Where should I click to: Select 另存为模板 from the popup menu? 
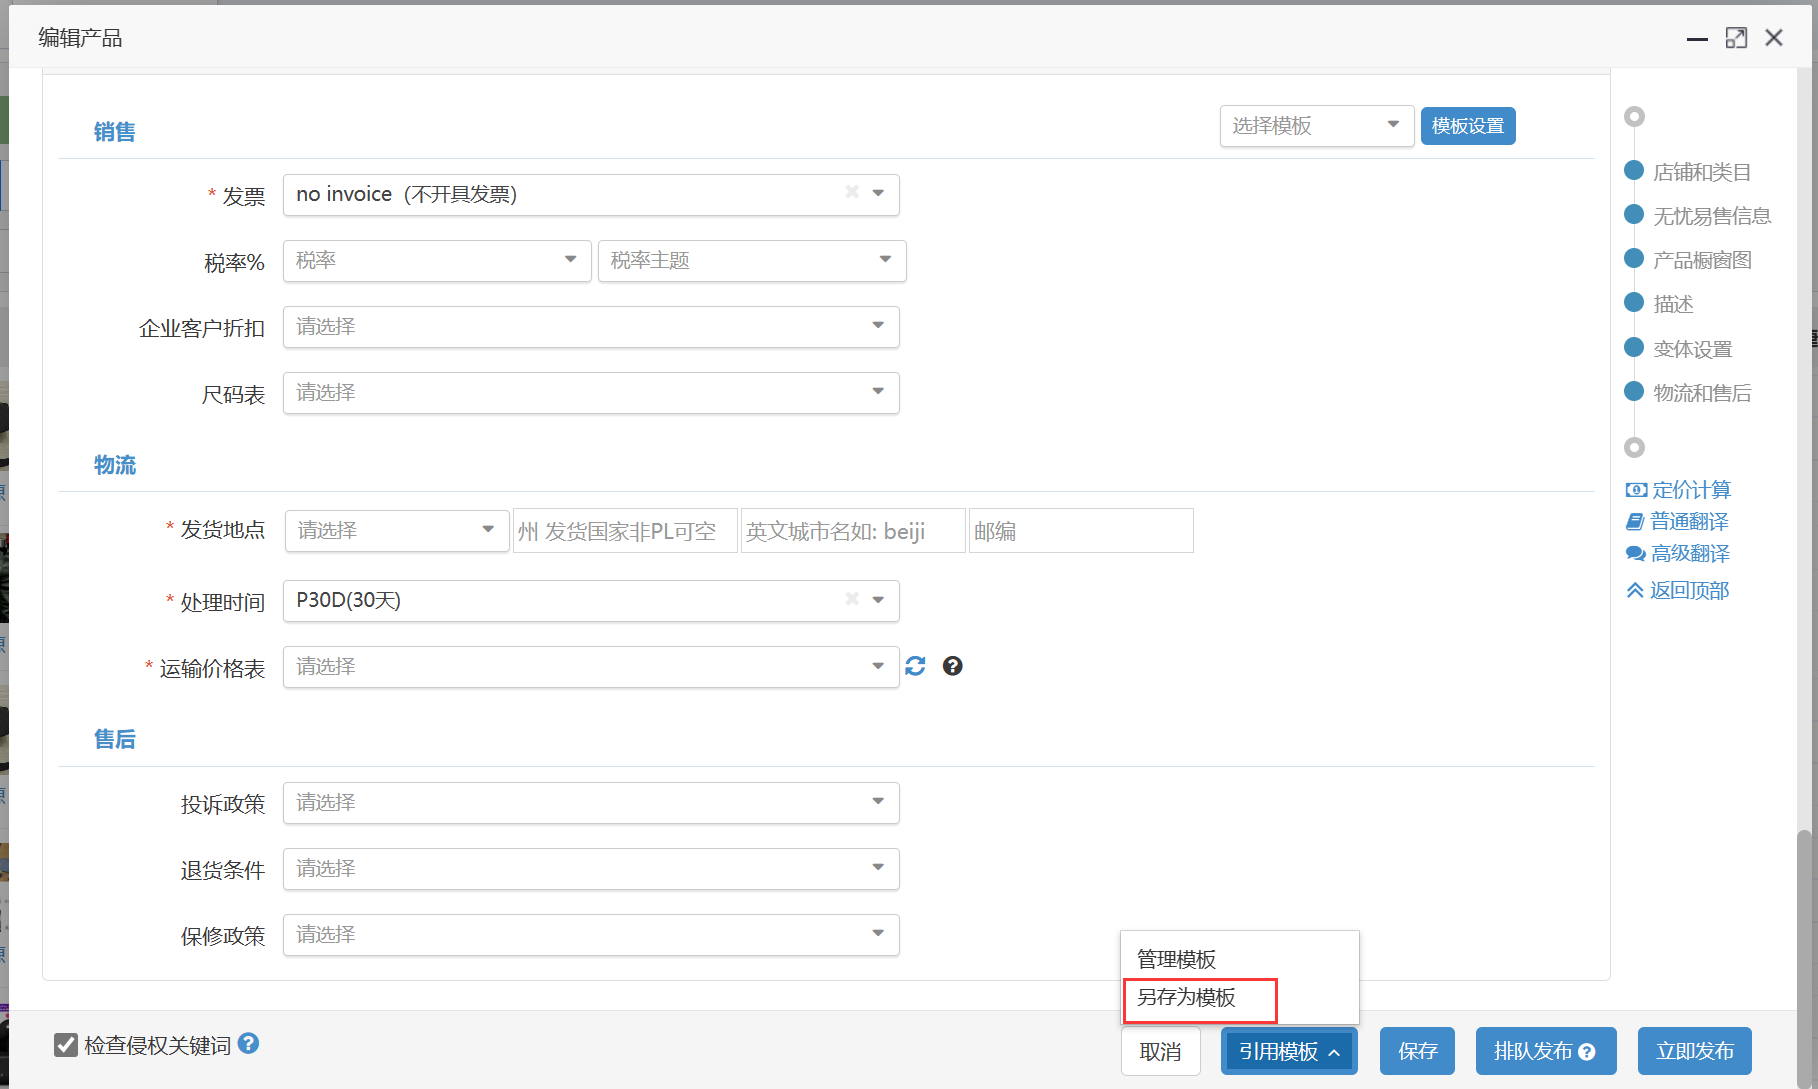(1187, 998)
